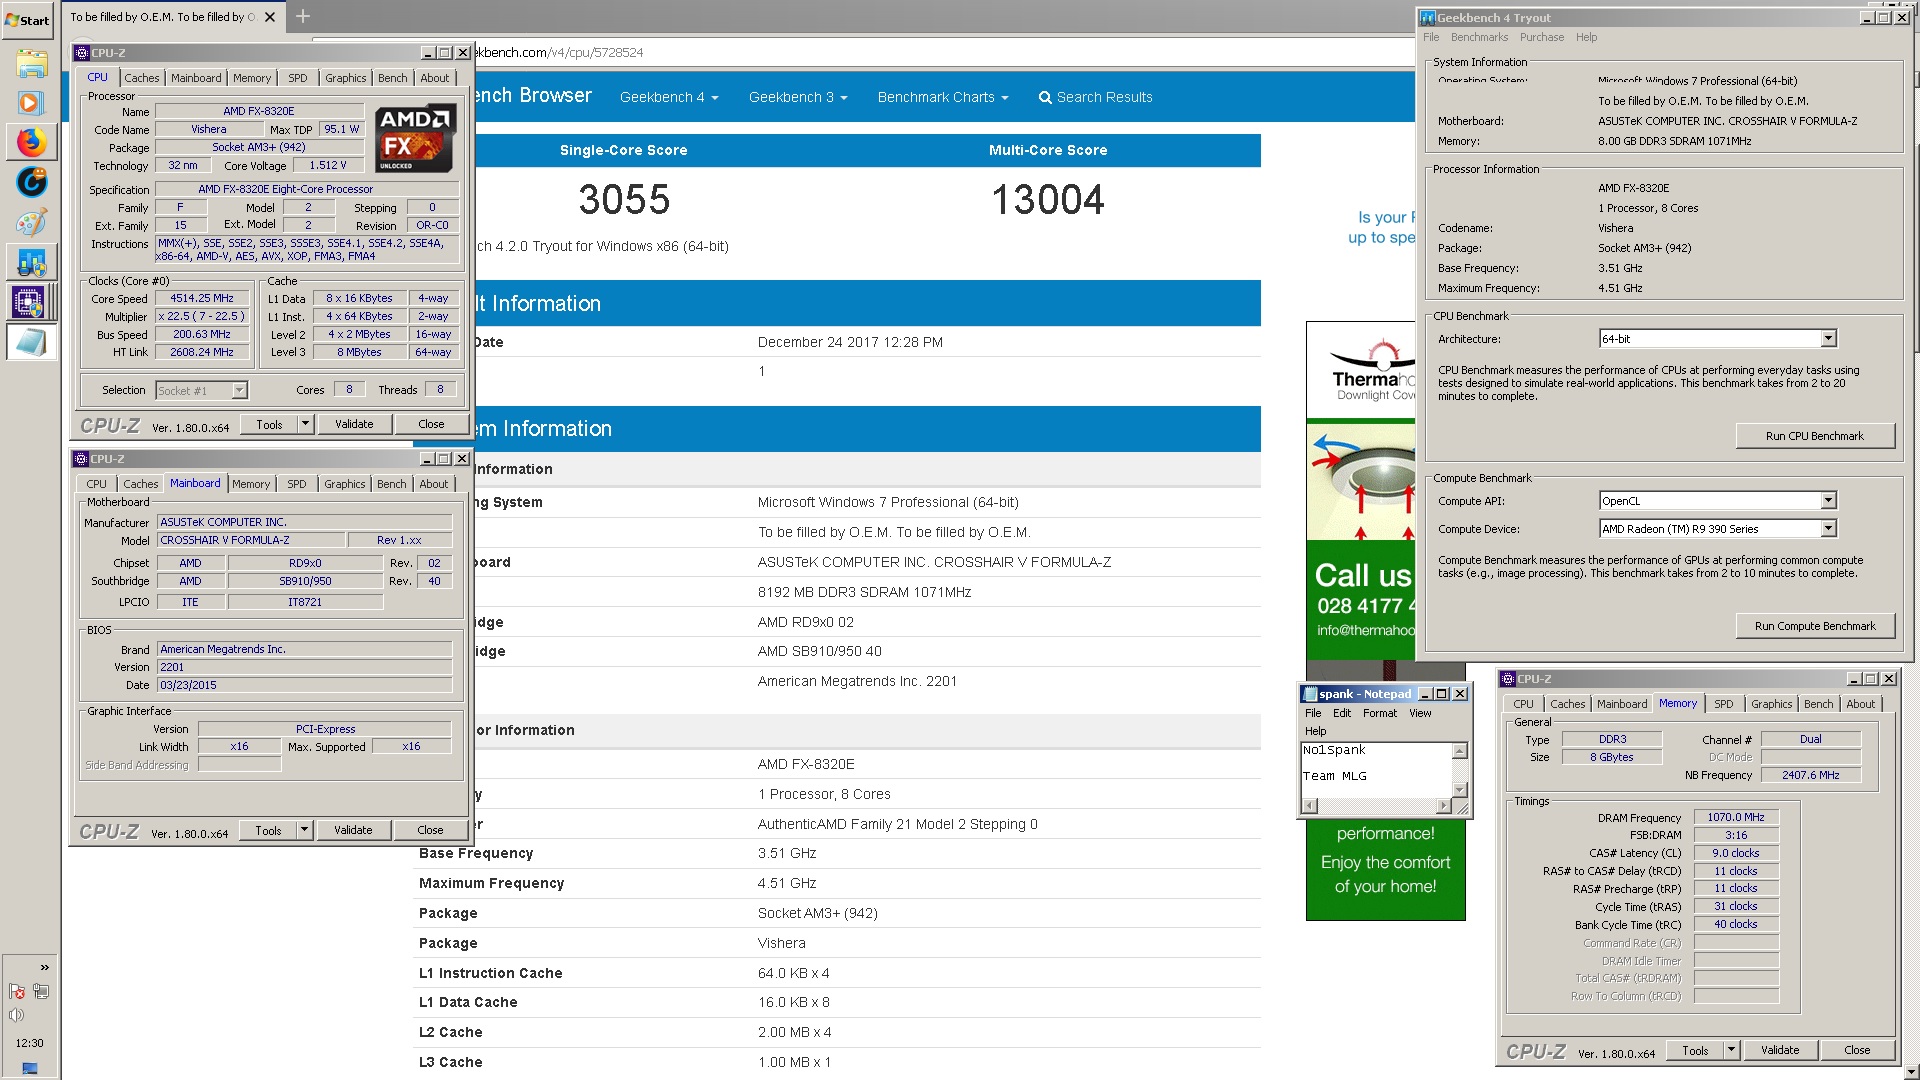The height and width of the screenshot is (1080, 1920).
Task: Switch to Firefox from the taskbar
Action: [x=31, y=143]
